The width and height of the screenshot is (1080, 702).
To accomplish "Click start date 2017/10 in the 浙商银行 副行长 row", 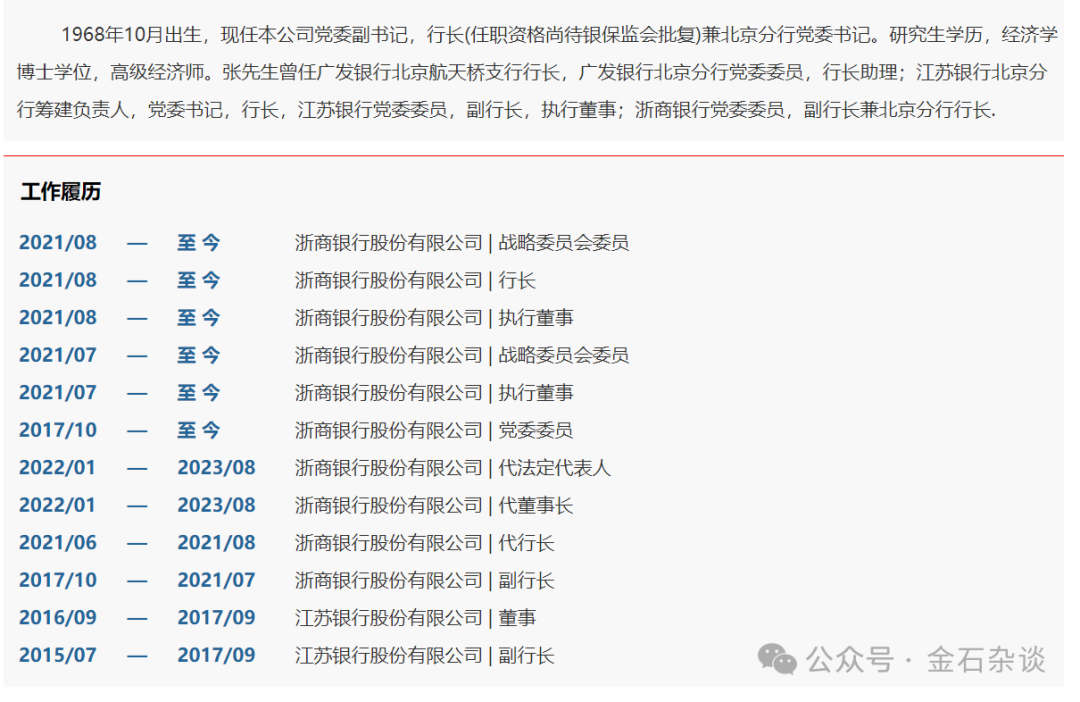I will pos(58,581).
